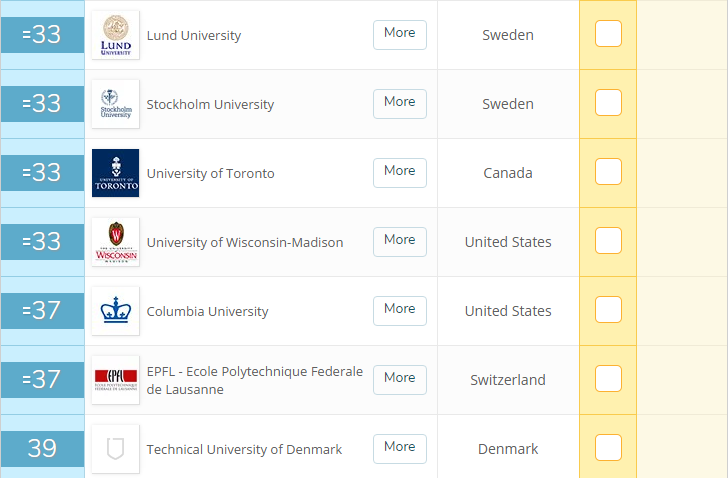Open the Columbia University name link
The height and width of the screenshot is (478, 728).
coord(207,312)
